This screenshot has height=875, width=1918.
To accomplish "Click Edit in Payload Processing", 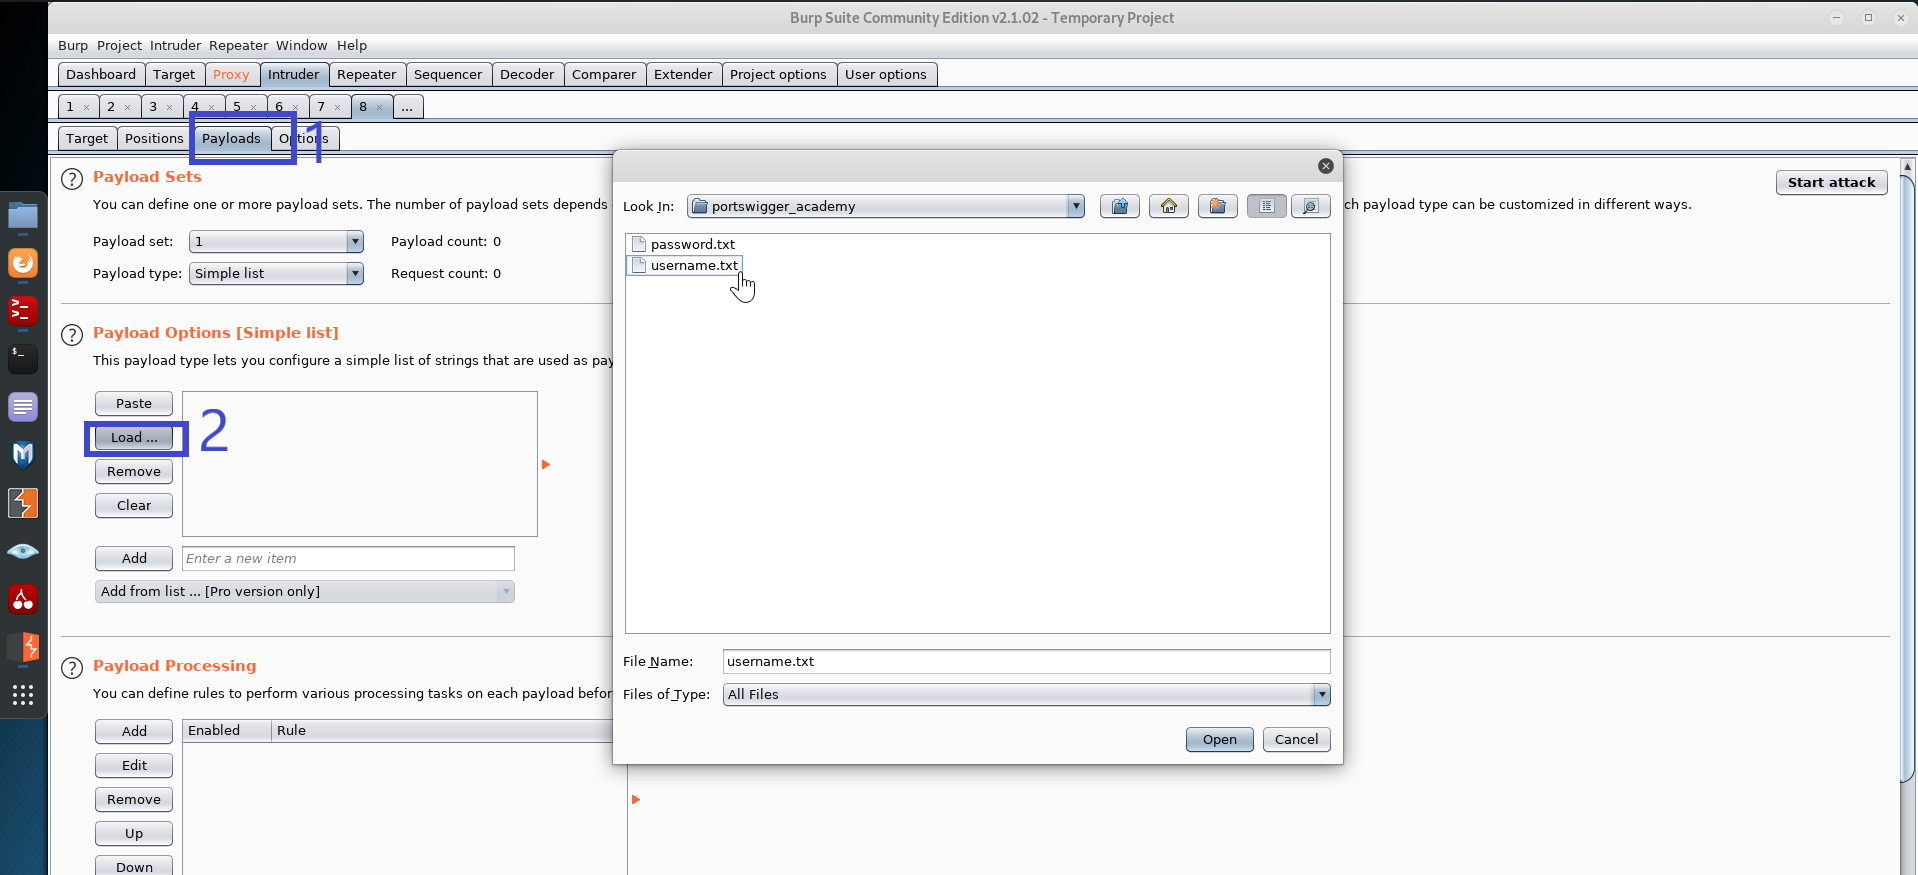I will click(134, 765).
